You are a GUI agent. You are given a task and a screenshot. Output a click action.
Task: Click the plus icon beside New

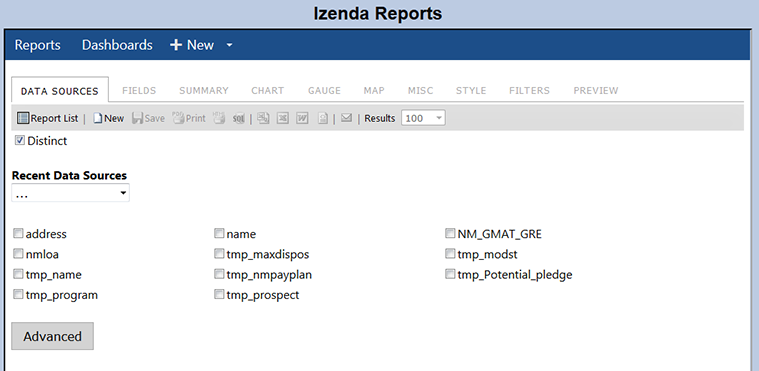pos(176,45)
